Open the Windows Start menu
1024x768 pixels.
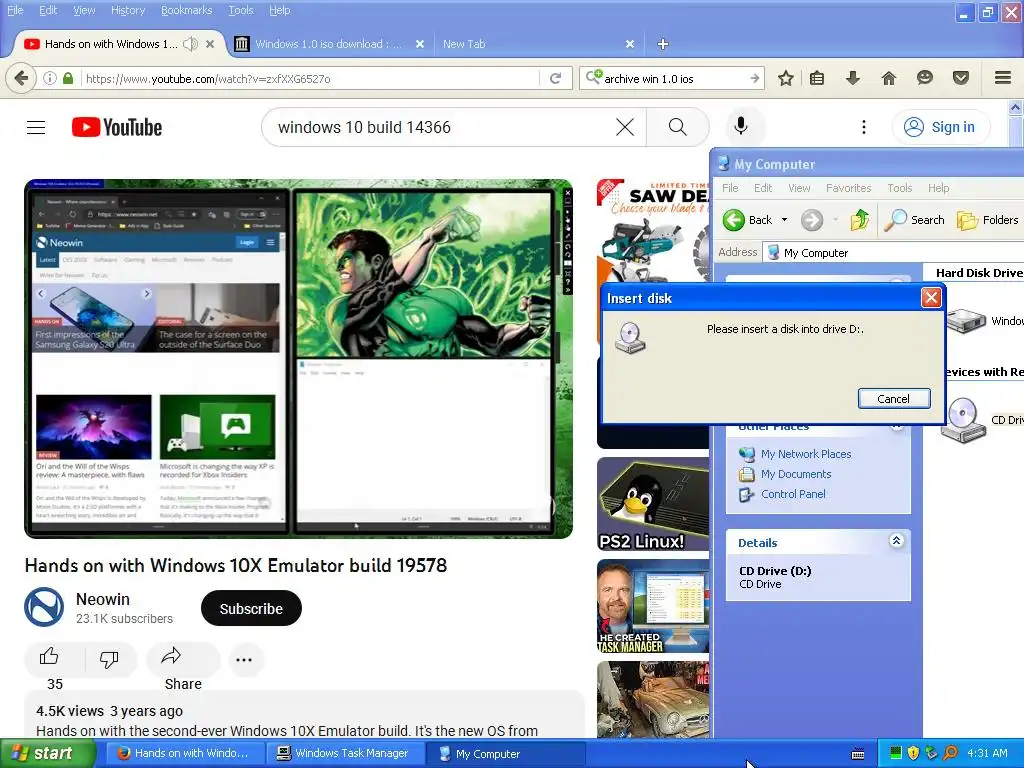click(47, 754)
